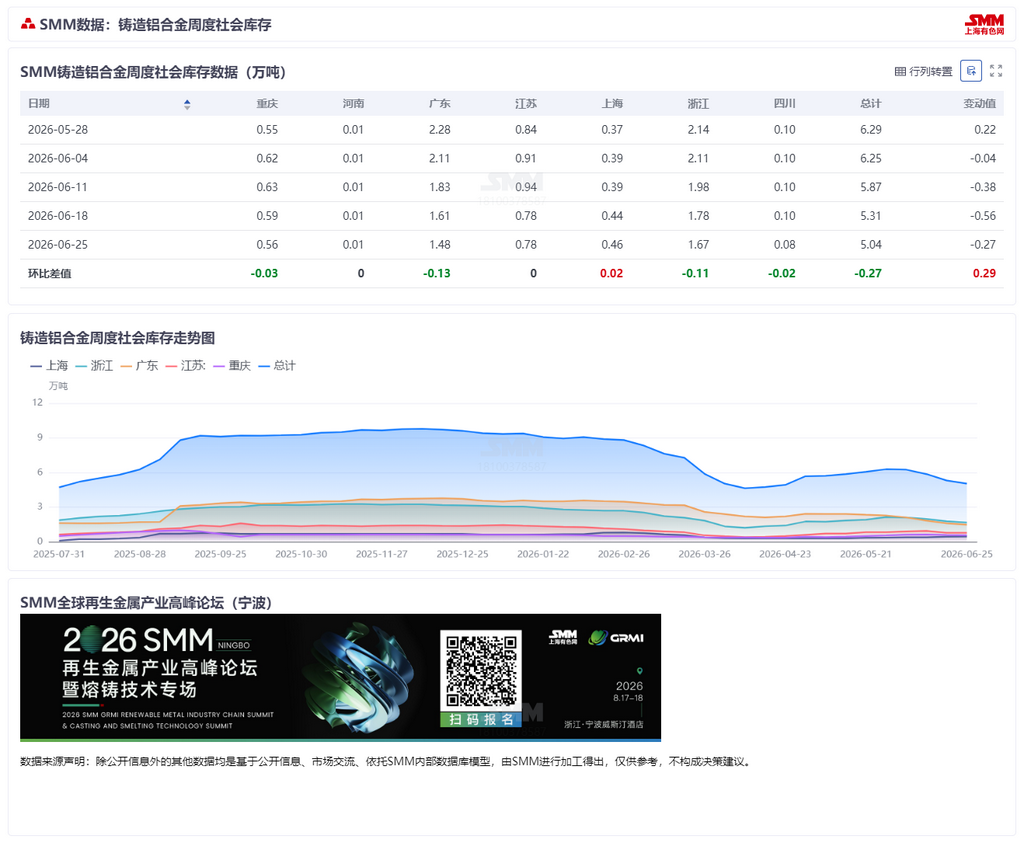Click the export data icon next to 行列转置
1024x844 pixels.
[x=971, y=71]
